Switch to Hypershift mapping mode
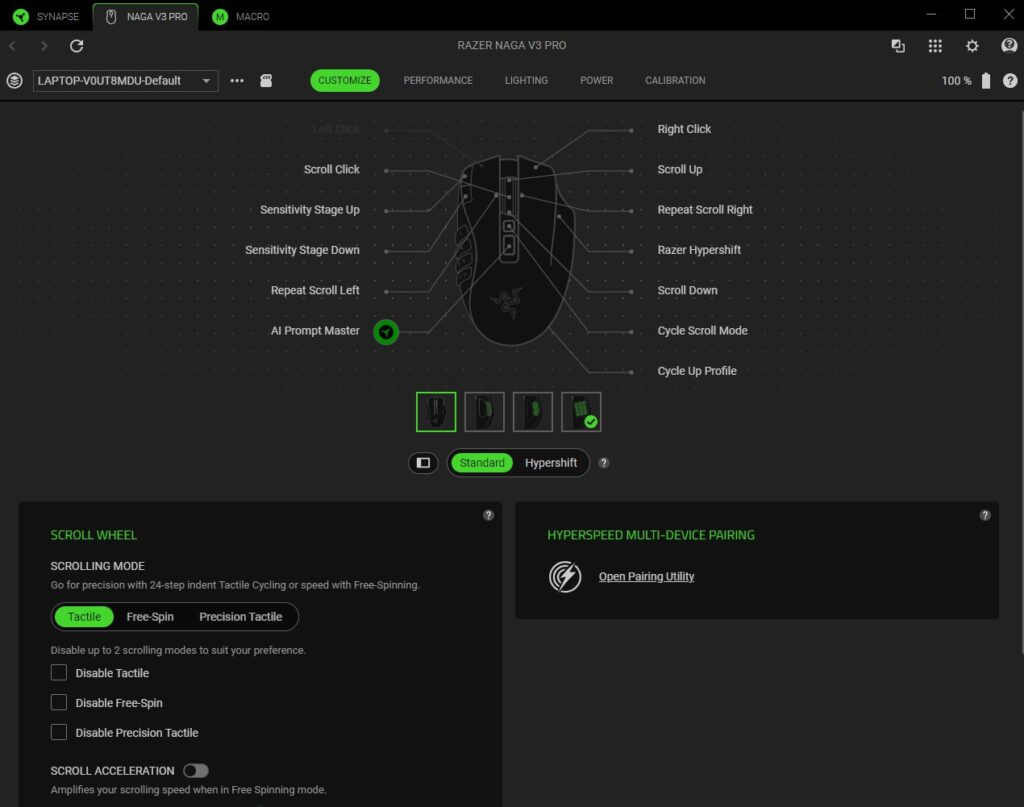 pyautogui.click(x=551, y=463)
